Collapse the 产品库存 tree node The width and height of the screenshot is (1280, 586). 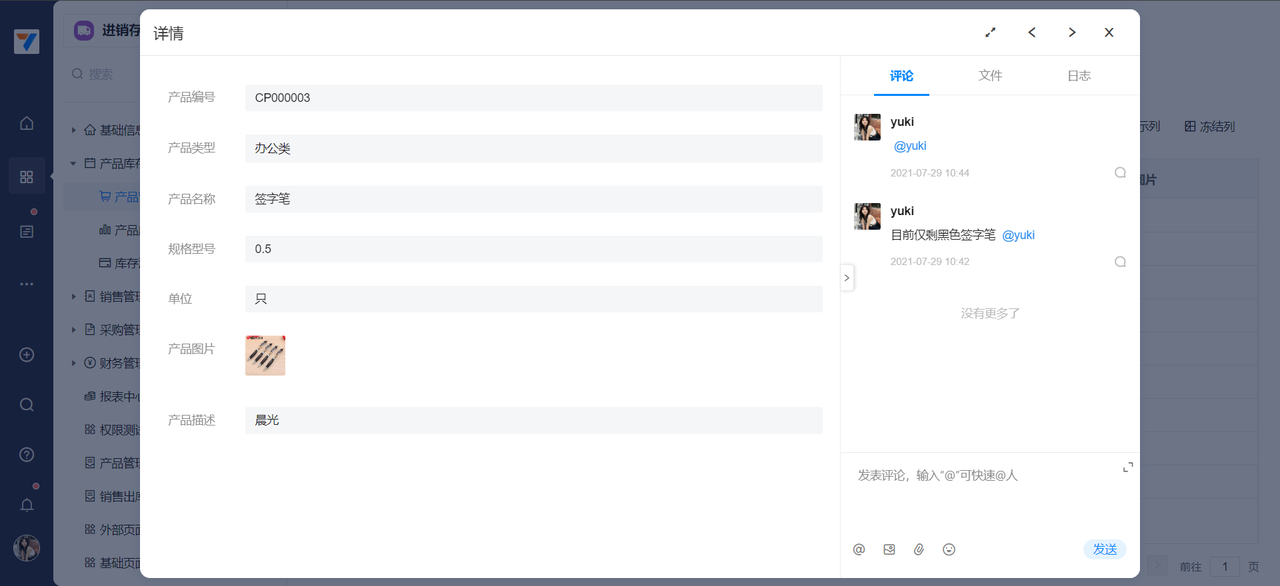click(x=73, y=163)
